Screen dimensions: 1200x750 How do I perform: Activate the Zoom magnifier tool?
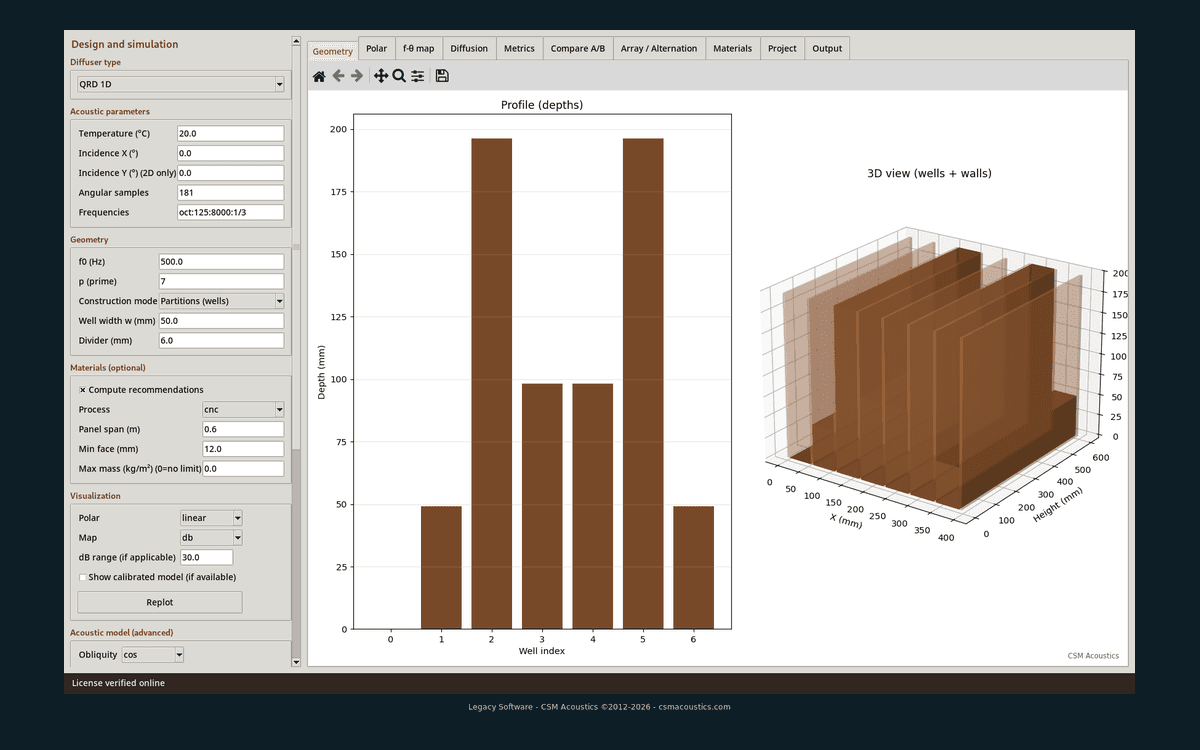point(399,76)
